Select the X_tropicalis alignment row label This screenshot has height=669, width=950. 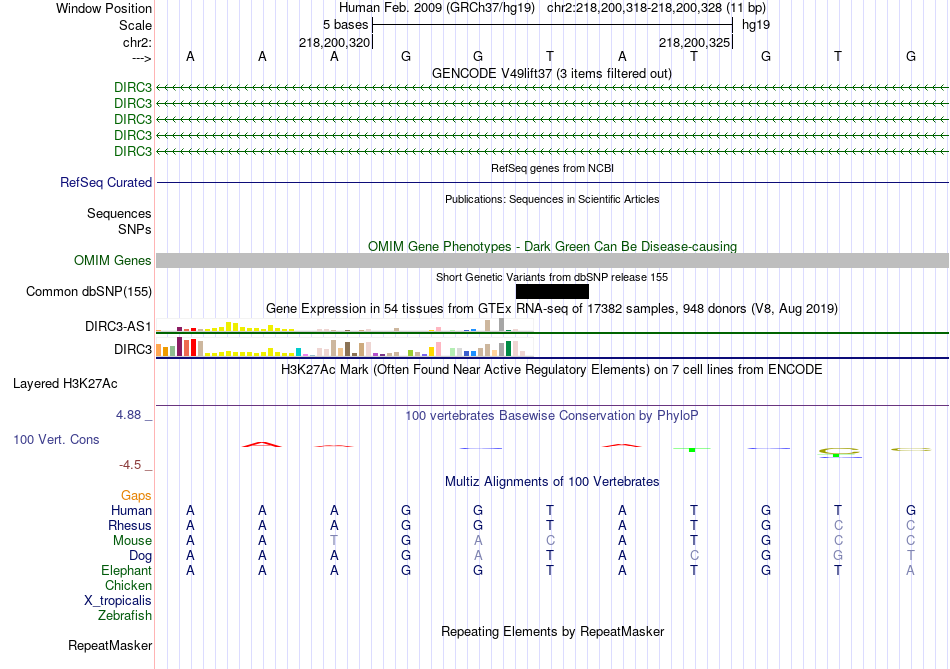point(118,601)
